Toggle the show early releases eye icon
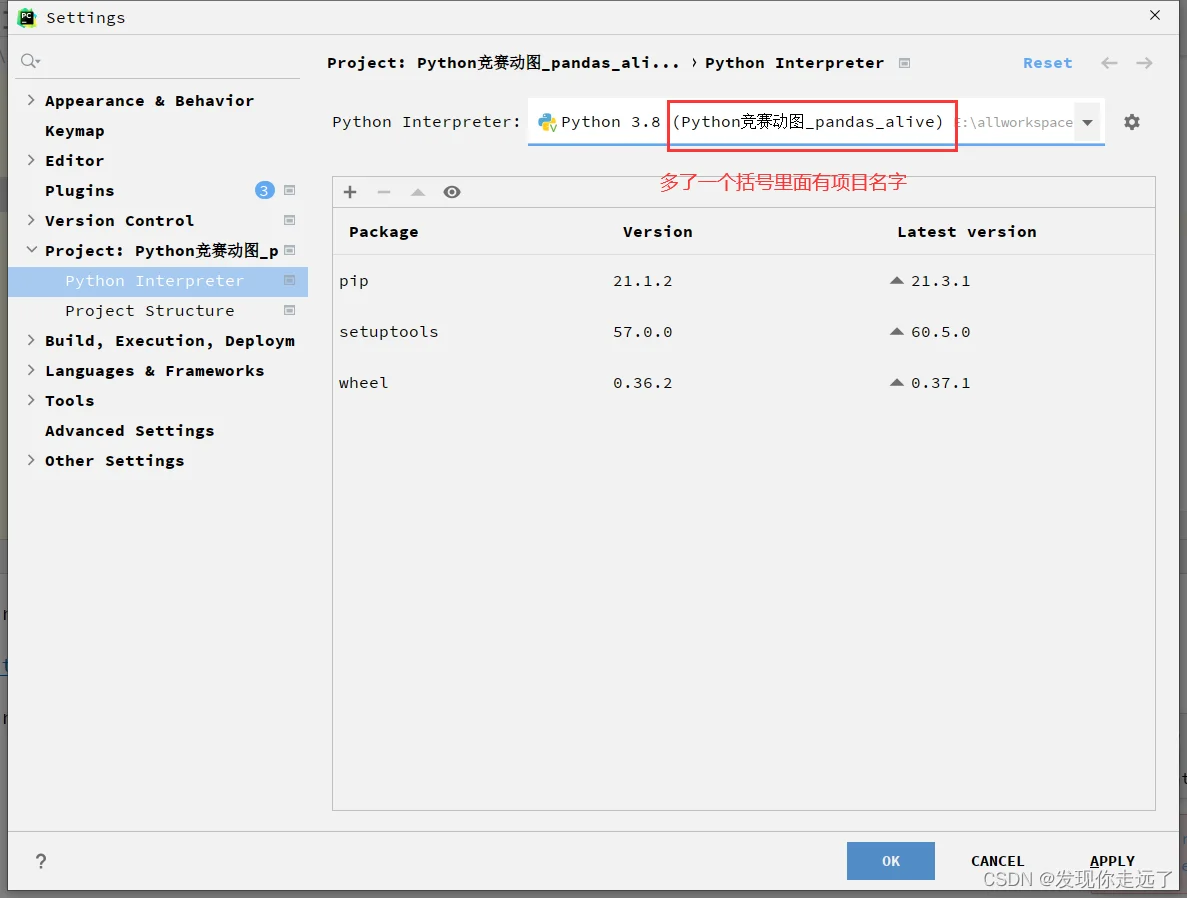Image resolution: width=1187 pixels, height=898 pixels. [452, 192]
